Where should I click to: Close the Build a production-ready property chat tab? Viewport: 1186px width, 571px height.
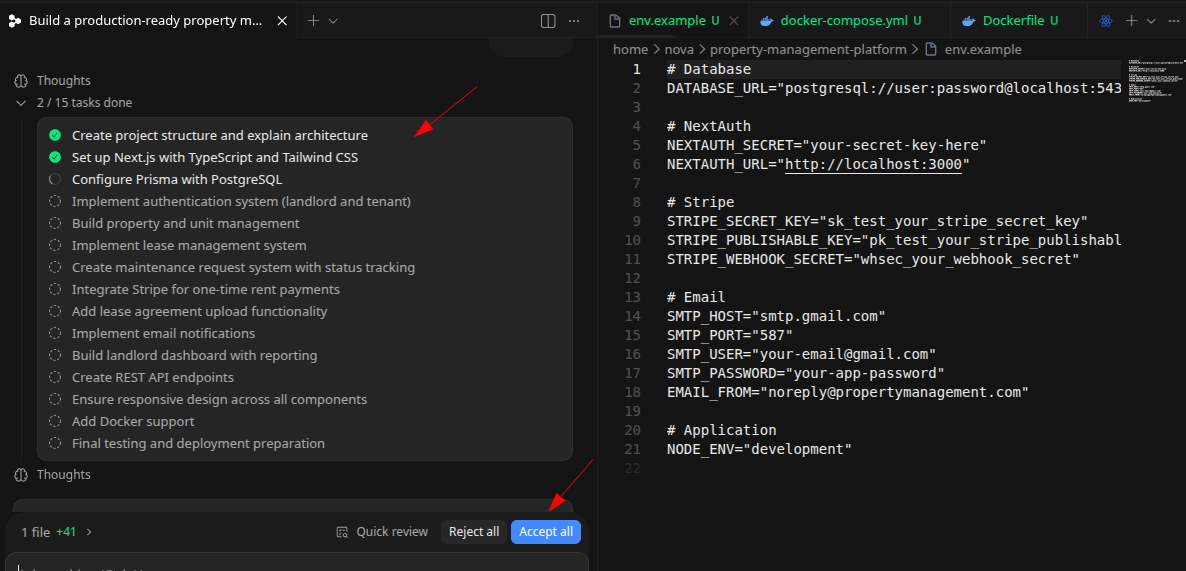tap(282, 21)
